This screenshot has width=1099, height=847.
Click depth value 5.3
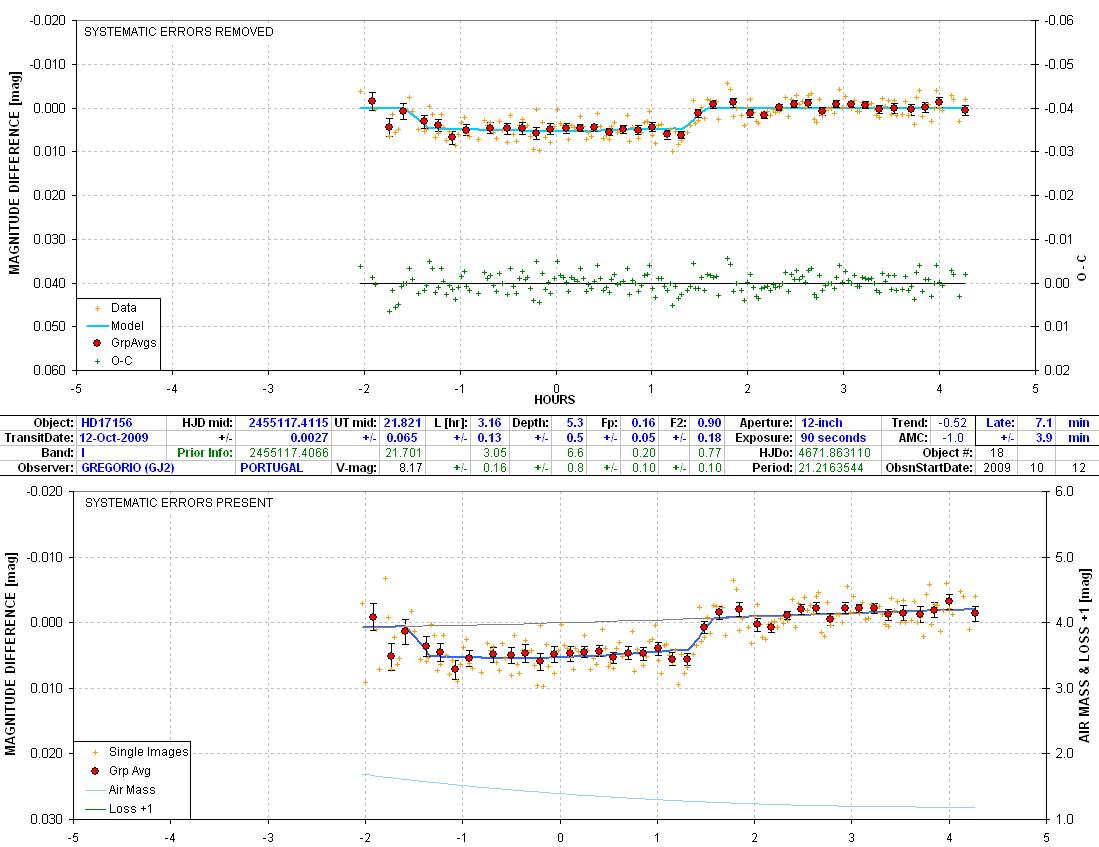click(x=575, y=423)
